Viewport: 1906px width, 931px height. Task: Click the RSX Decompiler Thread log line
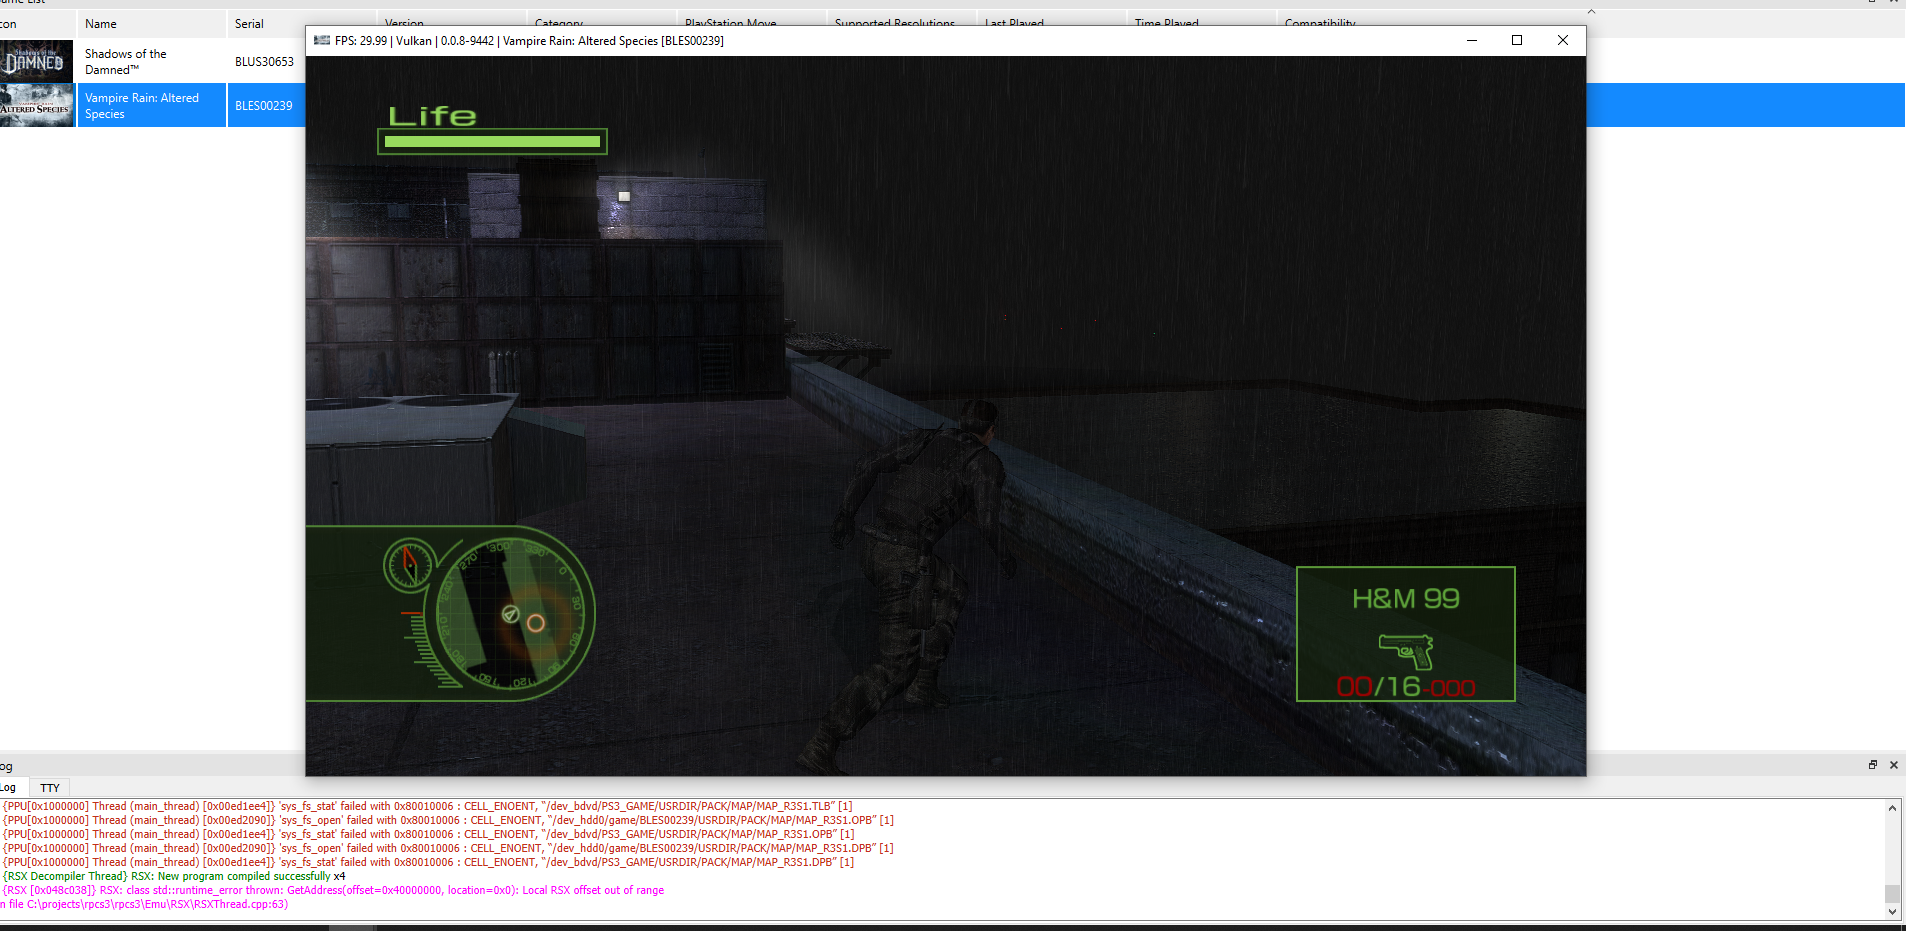[x=174, y=876]
